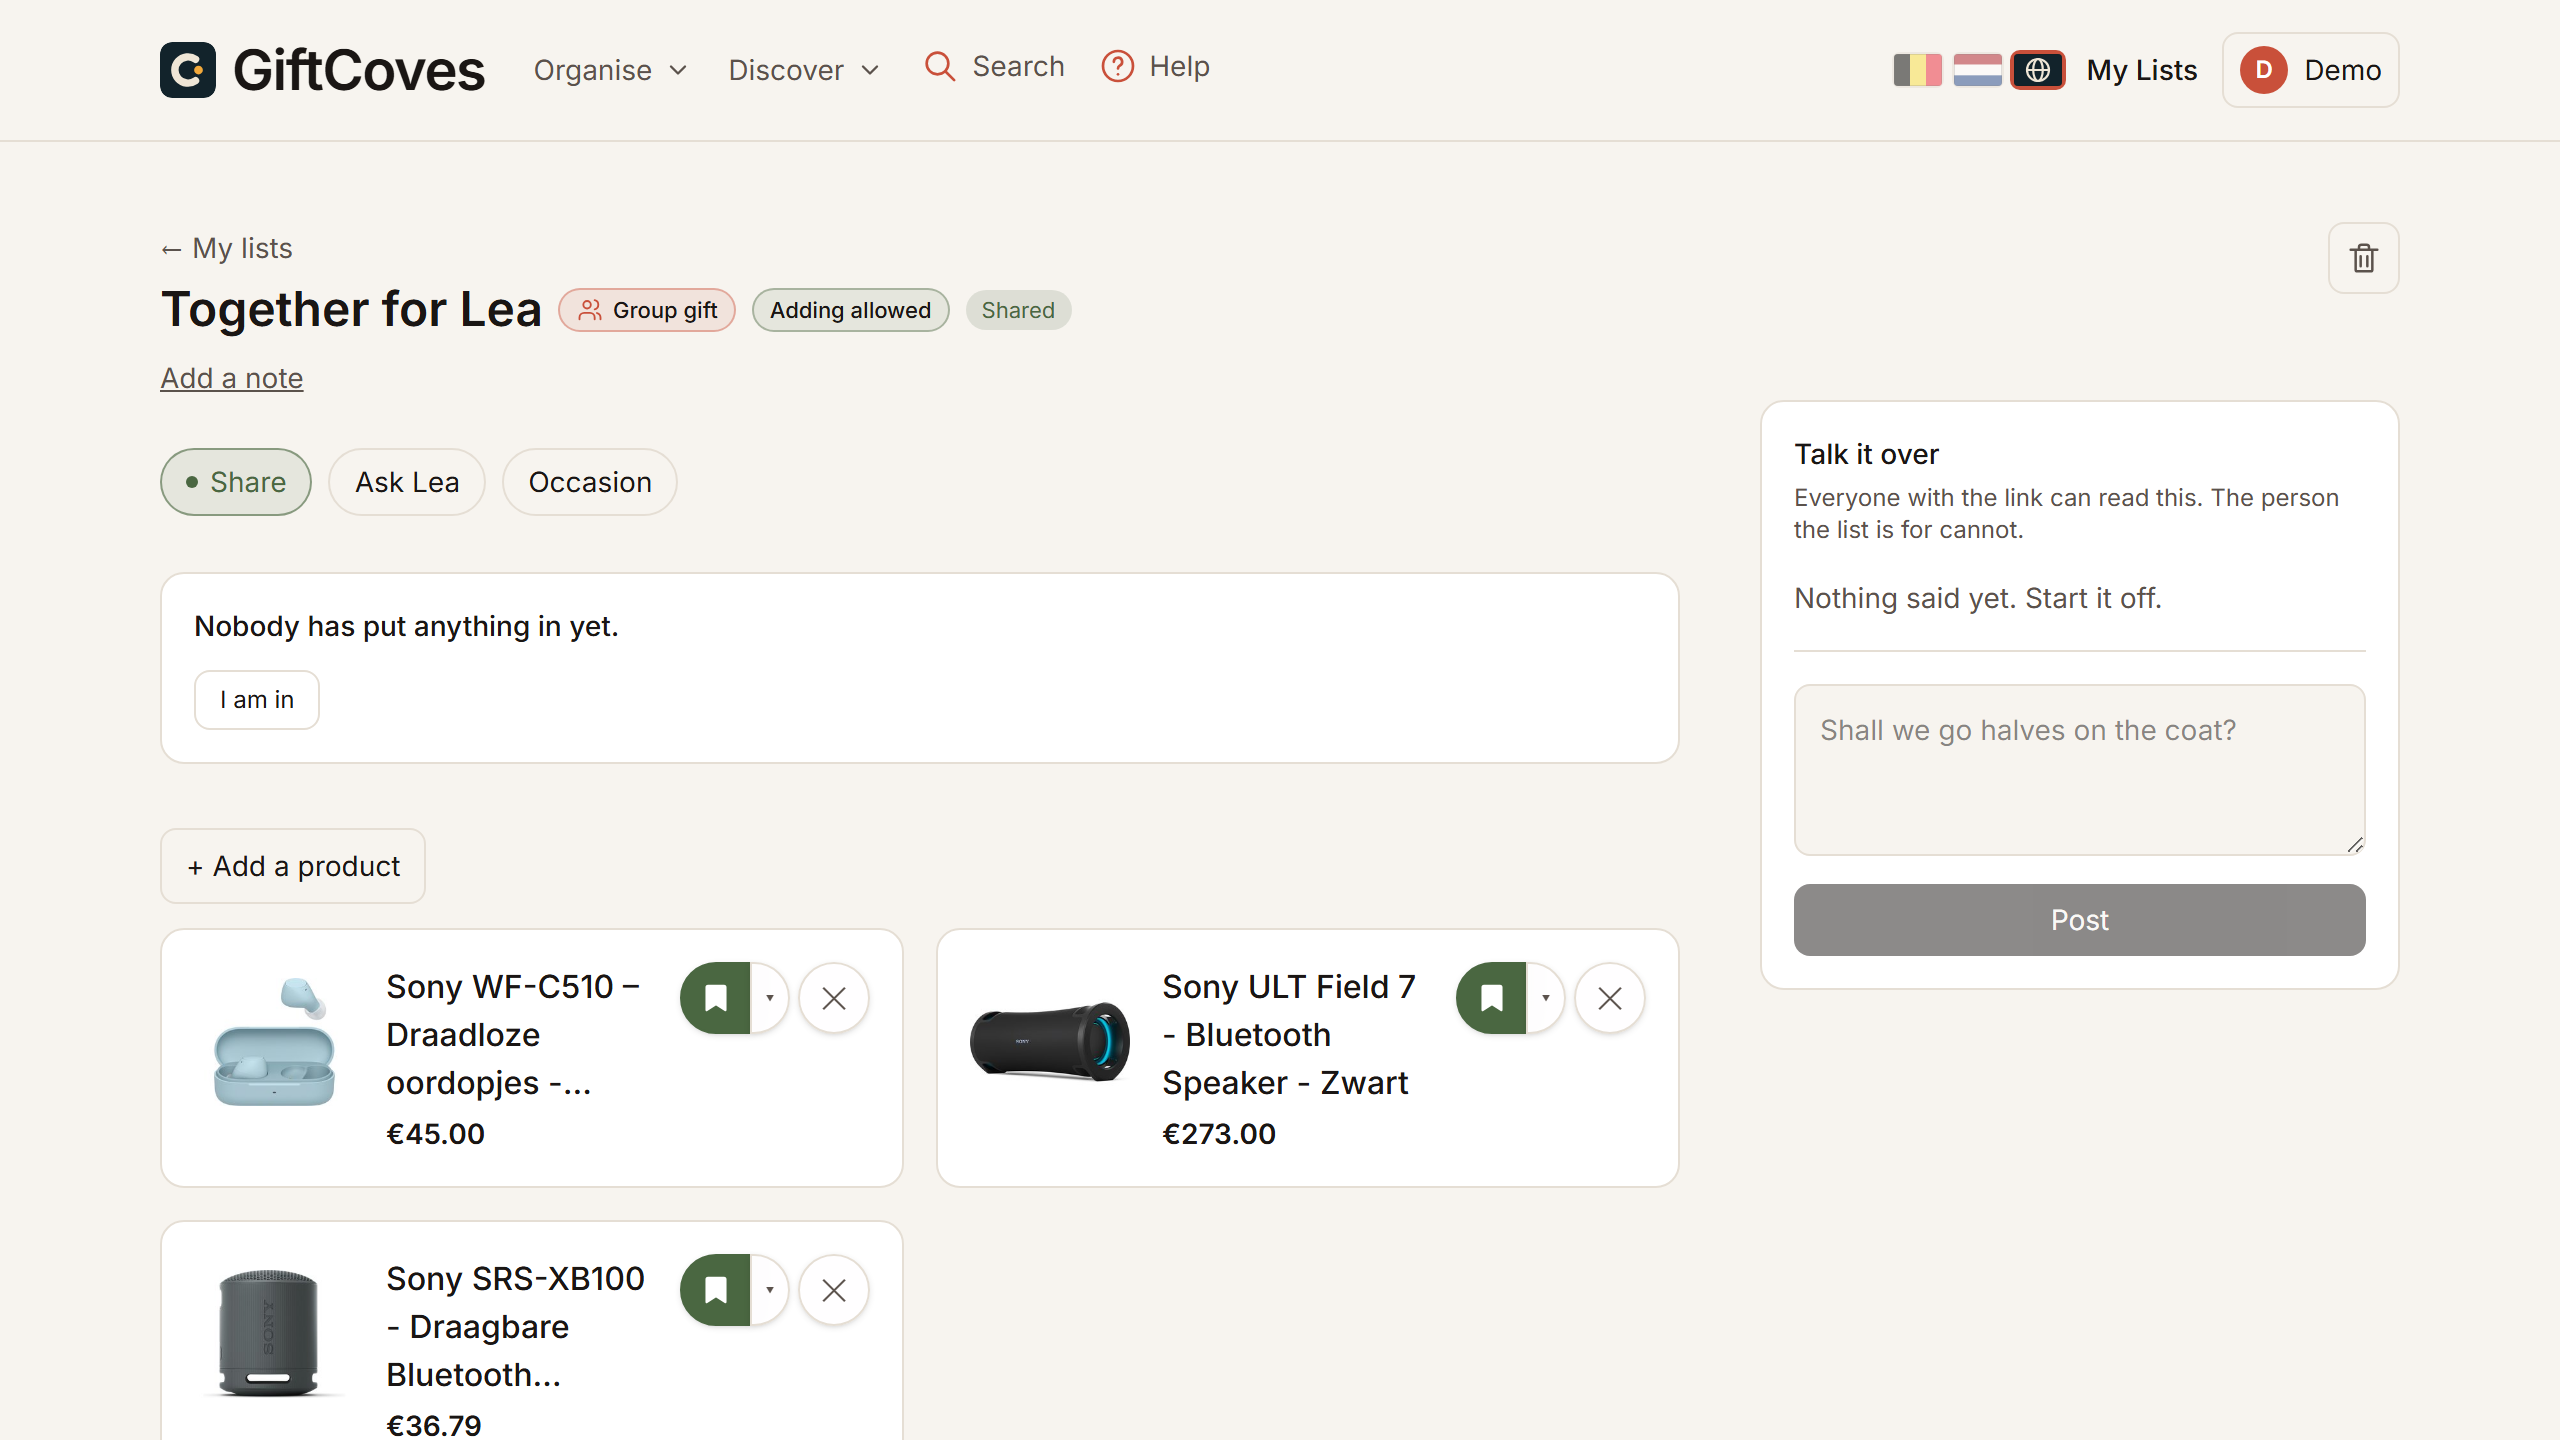Click the Together for Lea title
Viewport: 2560px width, 1440px height.
click(x=351, y=309)
